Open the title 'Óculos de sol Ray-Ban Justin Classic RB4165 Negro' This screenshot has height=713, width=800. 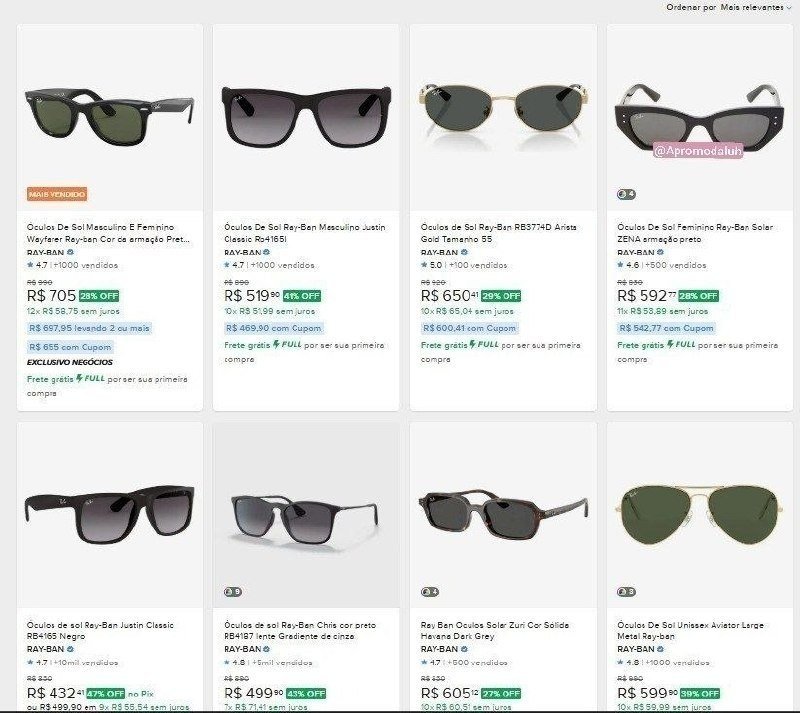click(x=101, y=630)
